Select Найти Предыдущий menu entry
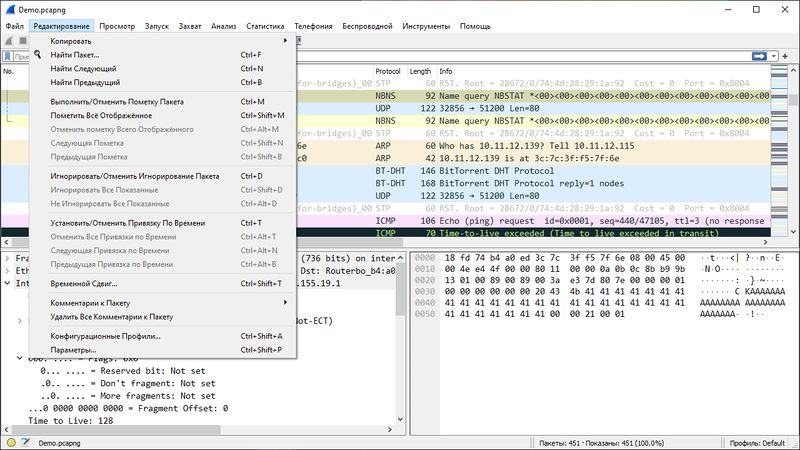The image size is (800, 450). pos(163,82)
